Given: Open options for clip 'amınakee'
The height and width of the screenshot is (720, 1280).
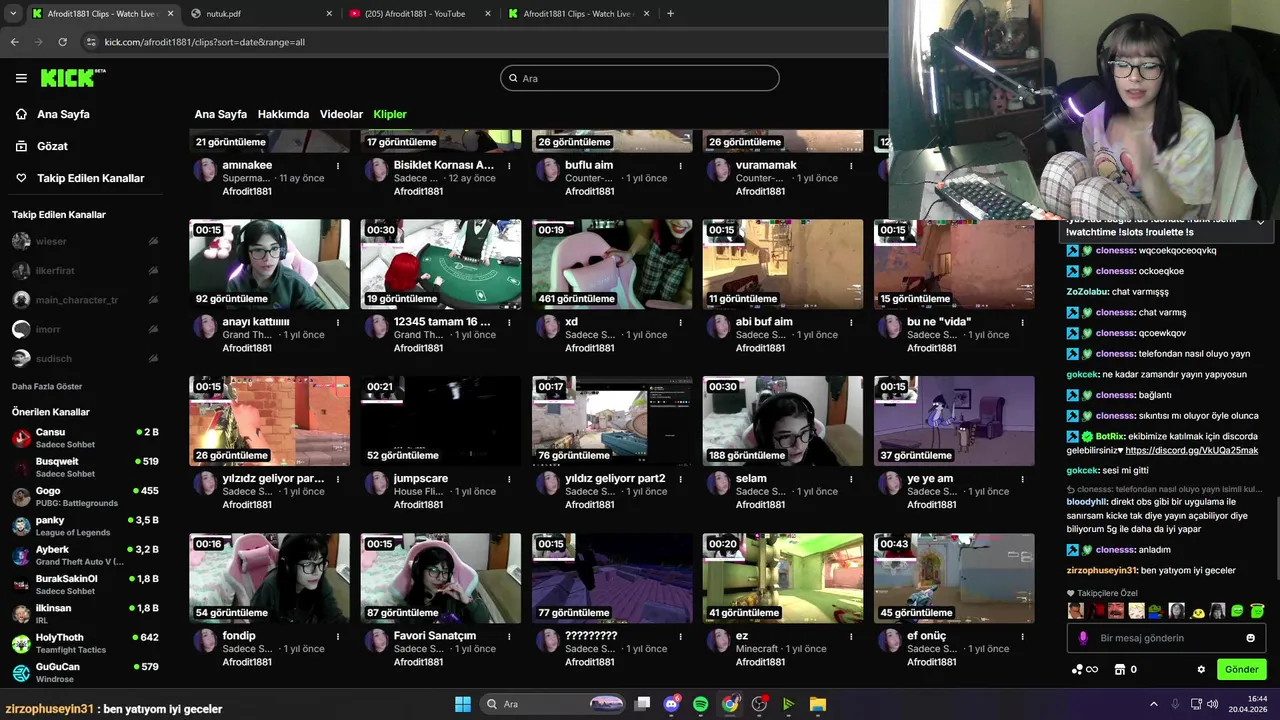Looking at the screenshot, I should (338, 165).
